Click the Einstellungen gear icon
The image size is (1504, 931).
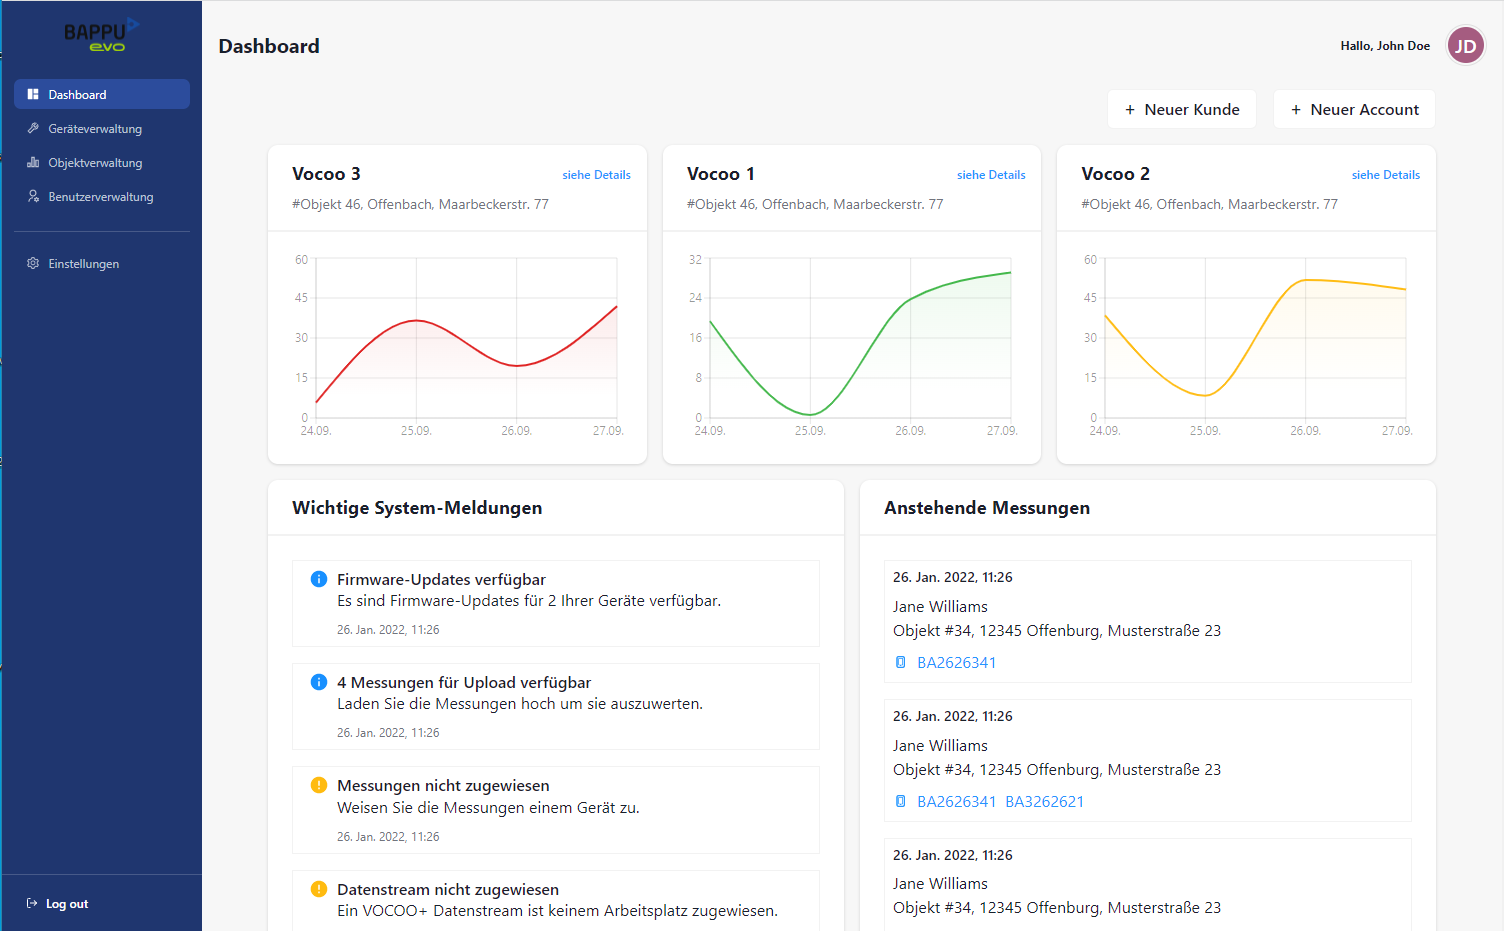click(x=33, y=263)
